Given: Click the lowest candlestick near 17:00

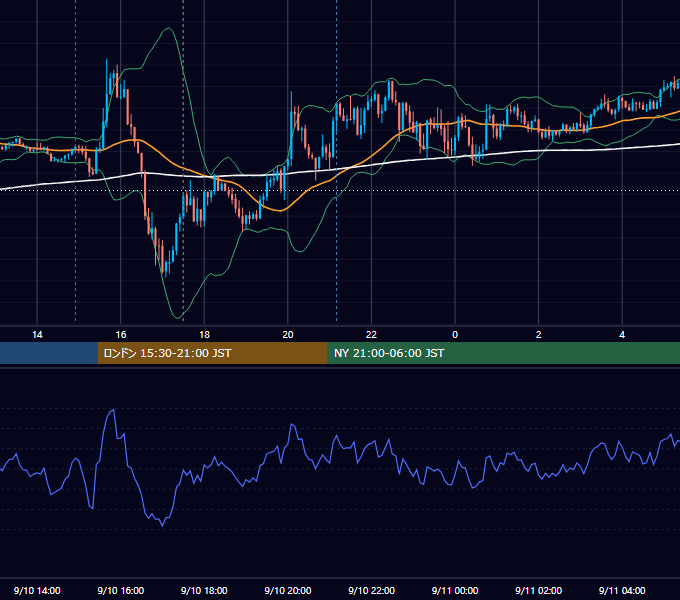Looking at the screenshot, I should [x=166, y=269].
